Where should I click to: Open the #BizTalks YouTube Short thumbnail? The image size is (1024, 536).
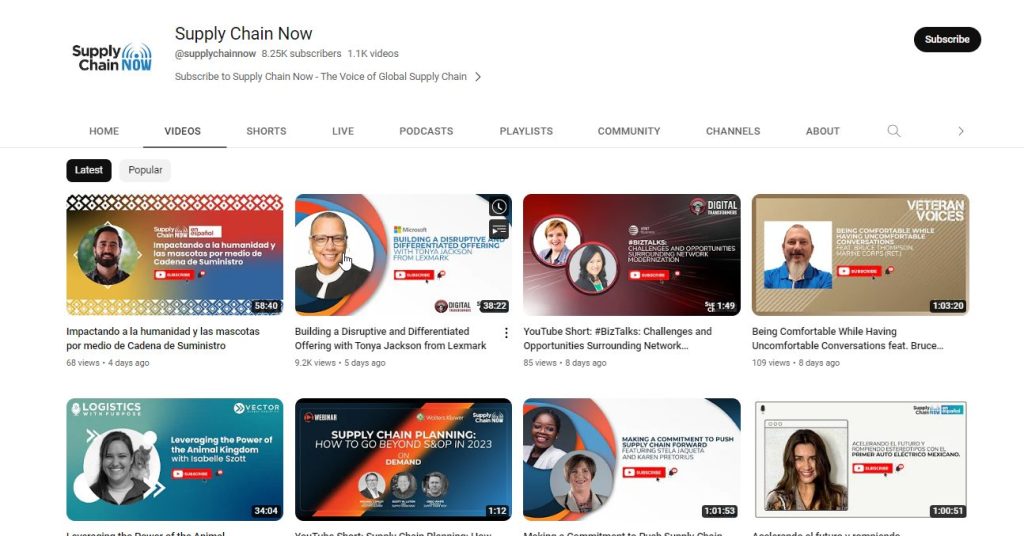pyautogui.click(x=631, y=254)
